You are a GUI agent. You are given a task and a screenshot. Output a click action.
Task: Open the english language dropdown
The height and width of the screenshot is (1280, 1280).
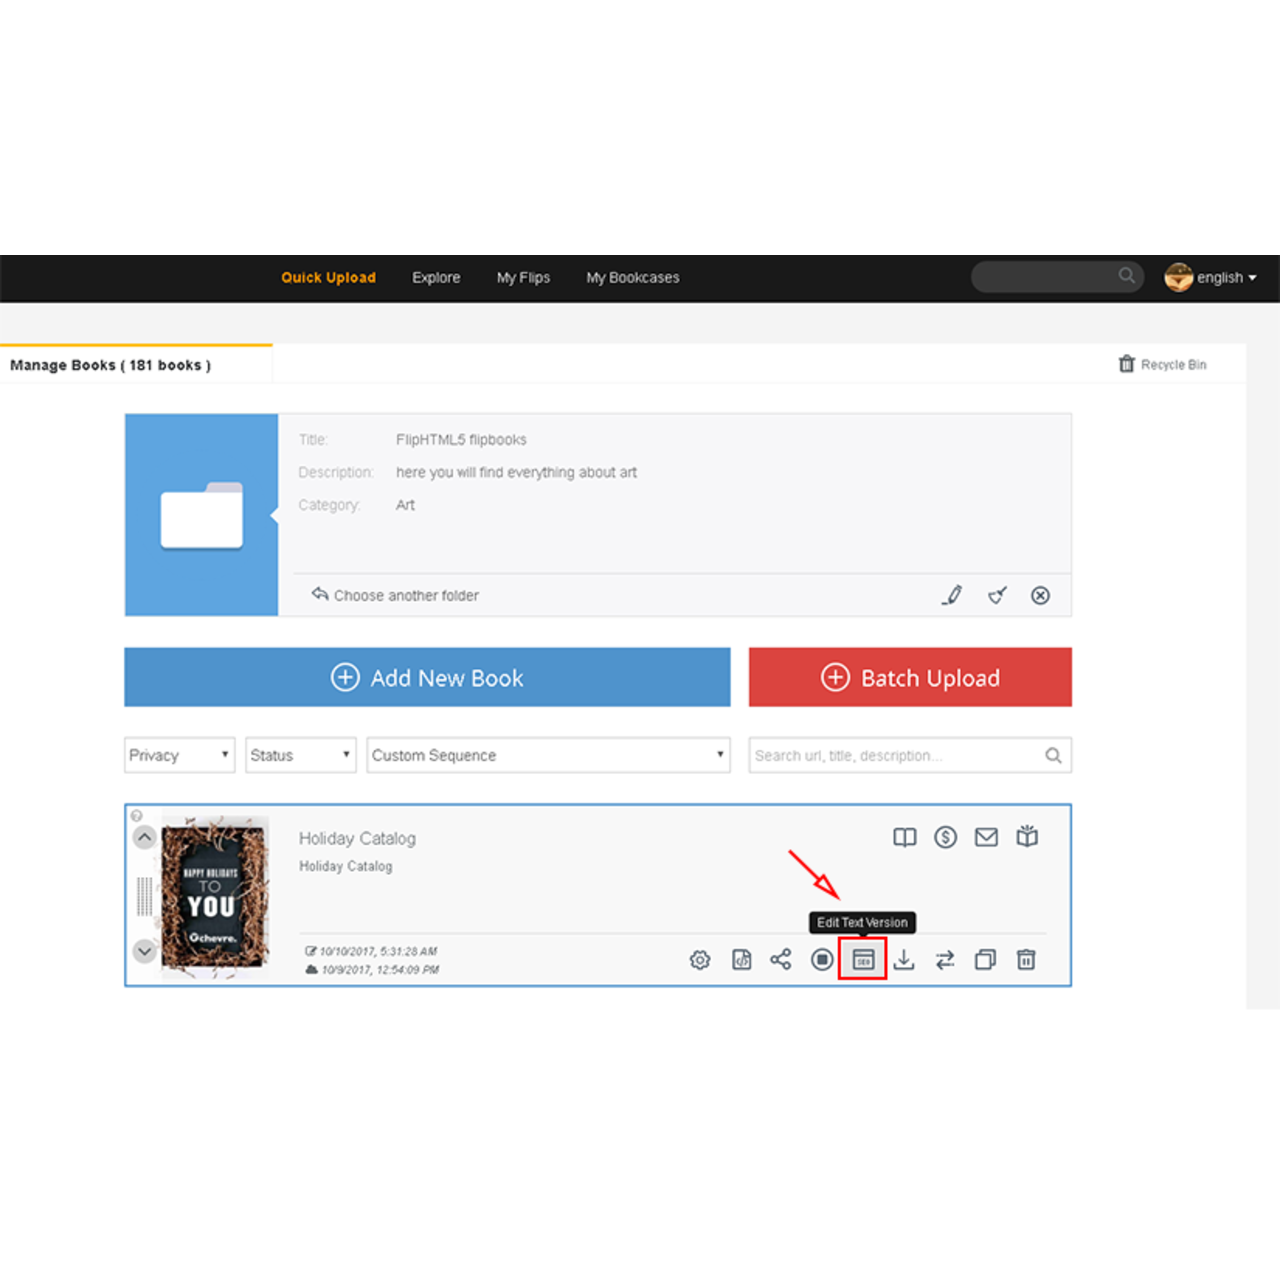coord(1222,277)
